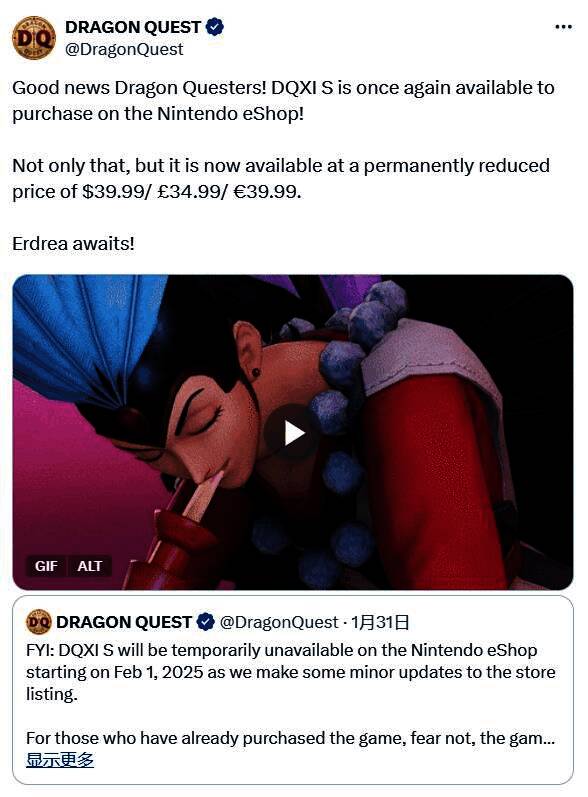Open the quoted tweet text starting with FYI: DQXI S

291,672
